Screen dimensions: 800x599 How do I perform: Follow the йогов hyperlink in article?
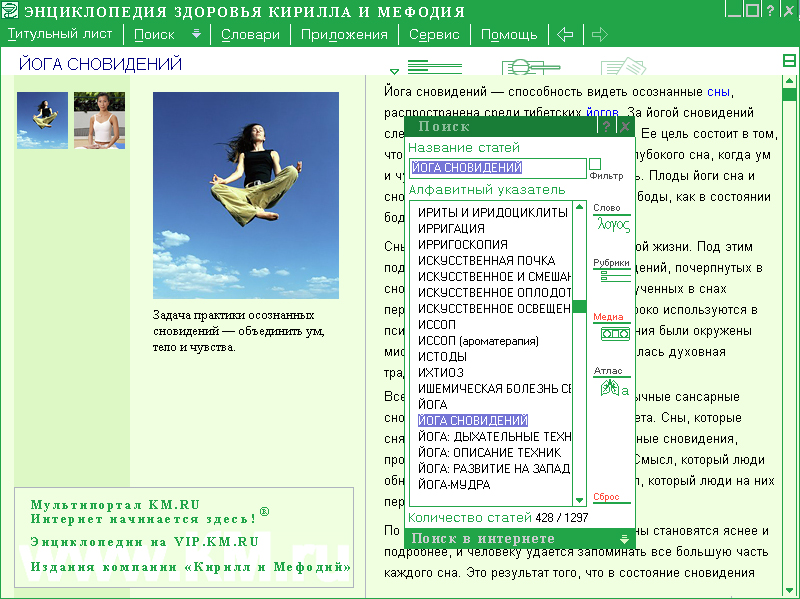602,112
